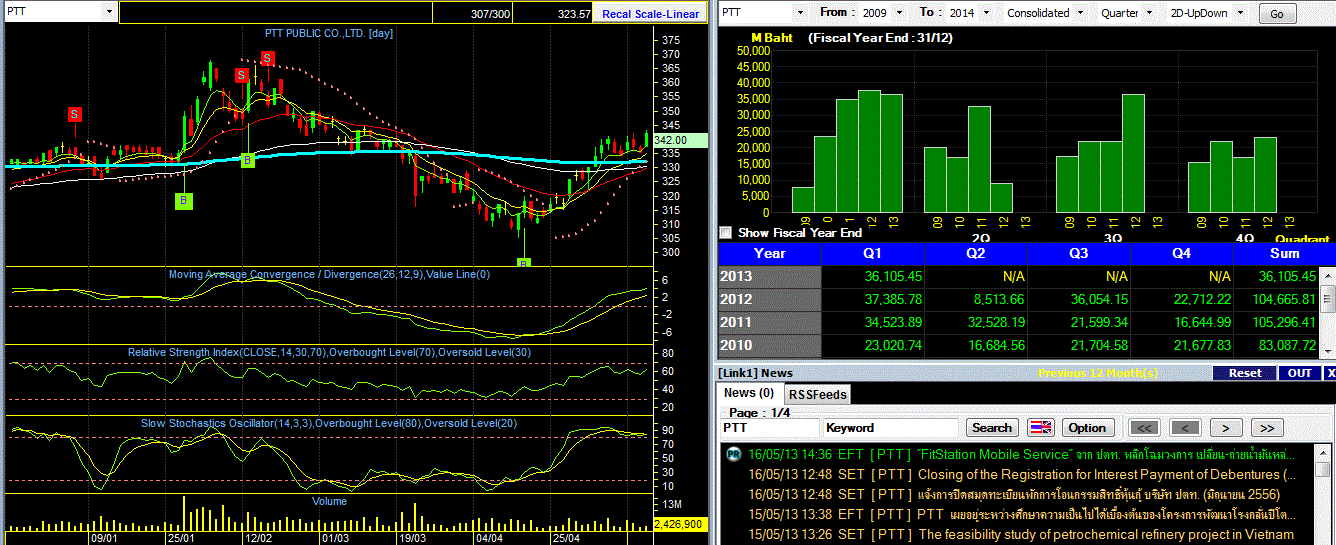The width and height of the screenshot is (1336, 545).
Task: Open the Quarter period dropdown
Action: 1148,13
